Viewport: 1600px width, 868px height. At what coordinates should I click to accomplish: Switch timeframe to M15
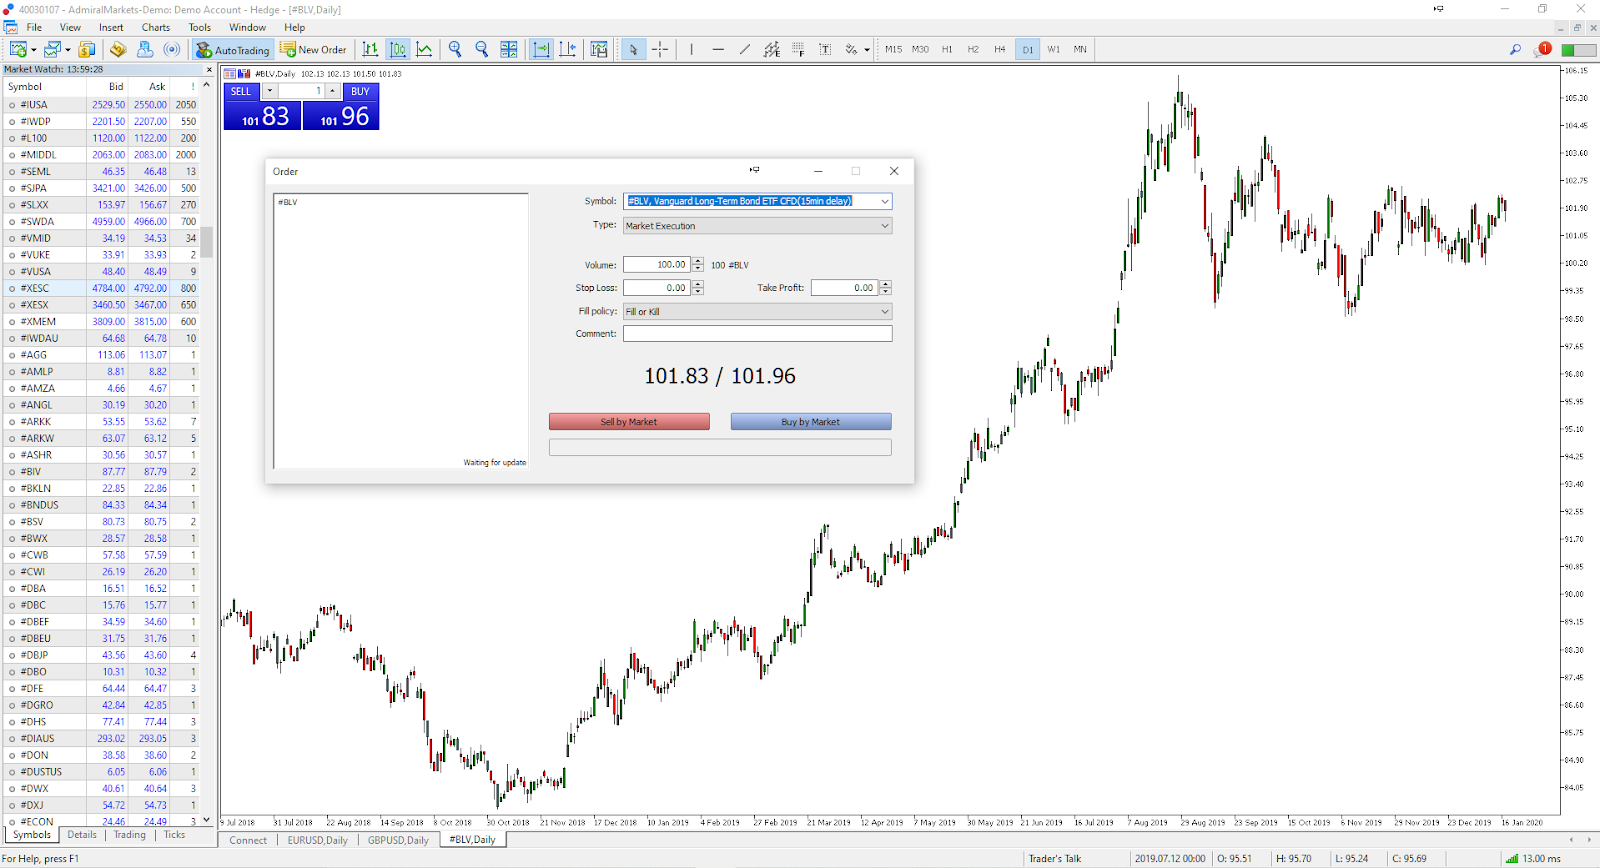[x=893, y=49]
